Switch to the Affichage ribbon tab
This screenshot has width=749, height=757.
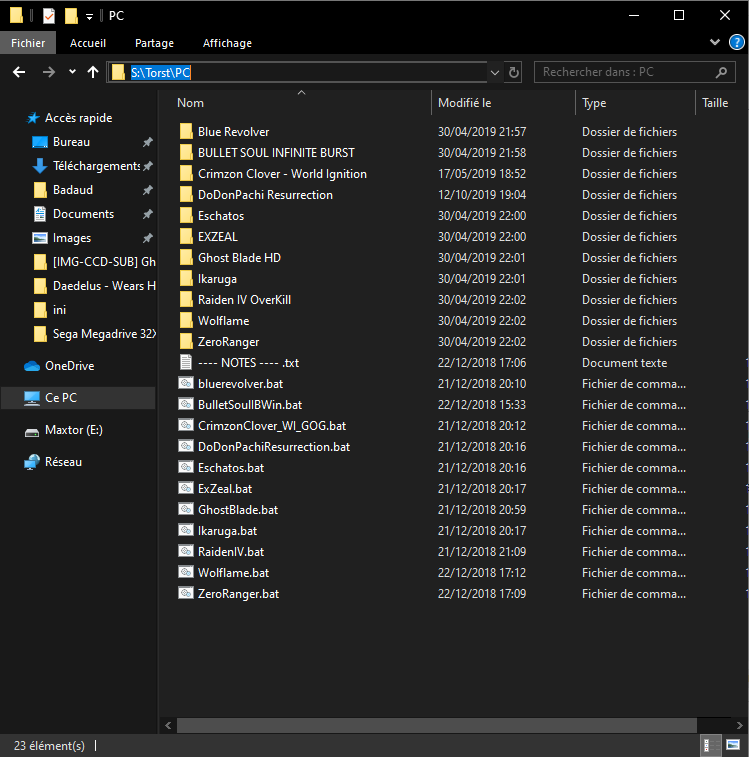click(x=227, y=43)
